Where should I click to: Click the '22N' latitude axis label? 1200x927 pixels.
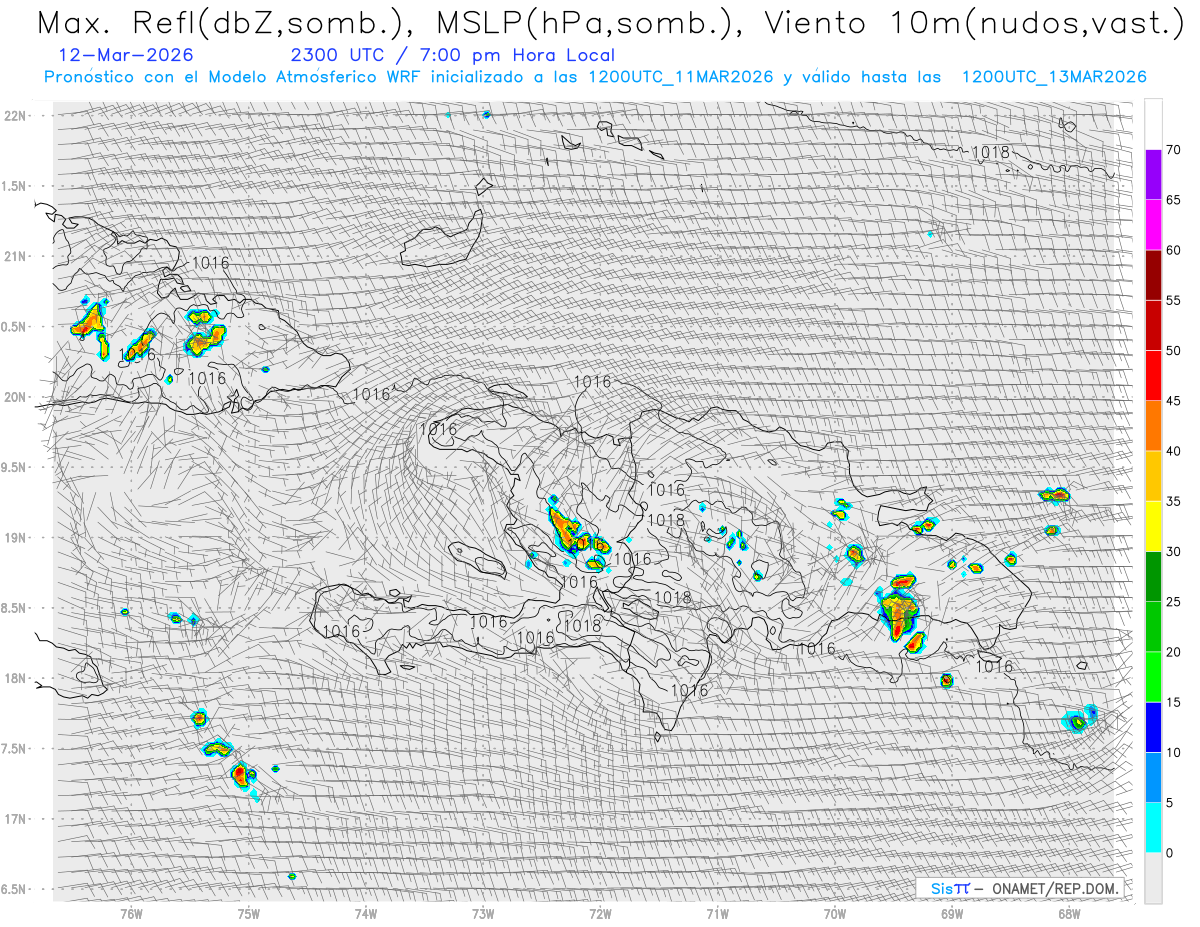(x=16, y=116)
